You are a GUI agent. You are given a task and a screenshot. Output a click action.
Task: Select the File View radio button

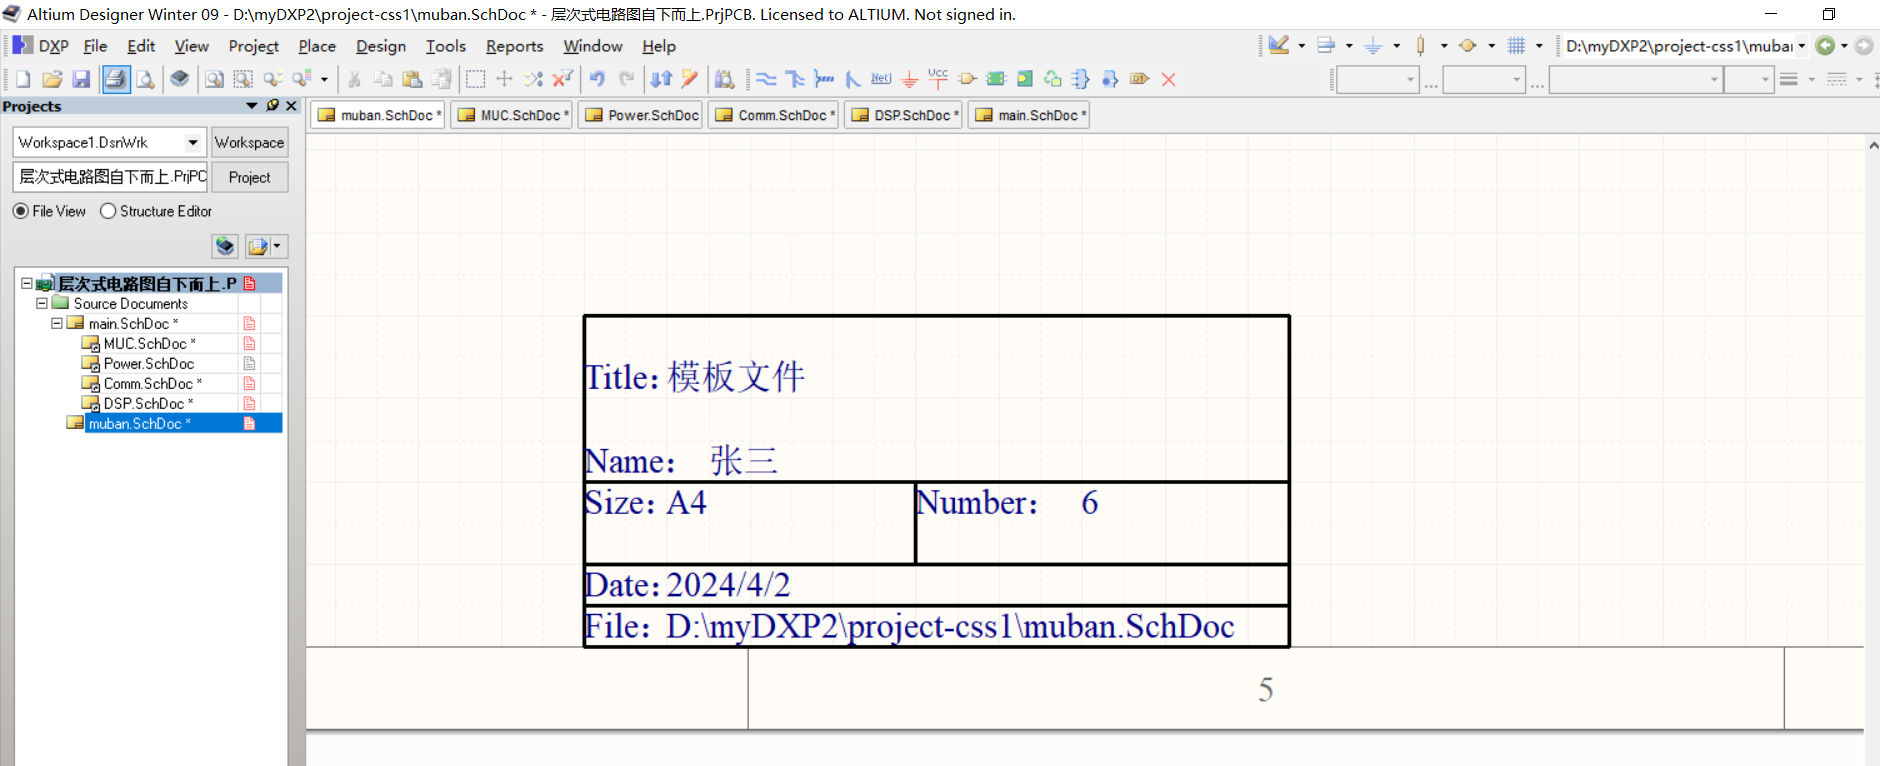[20, 211]
